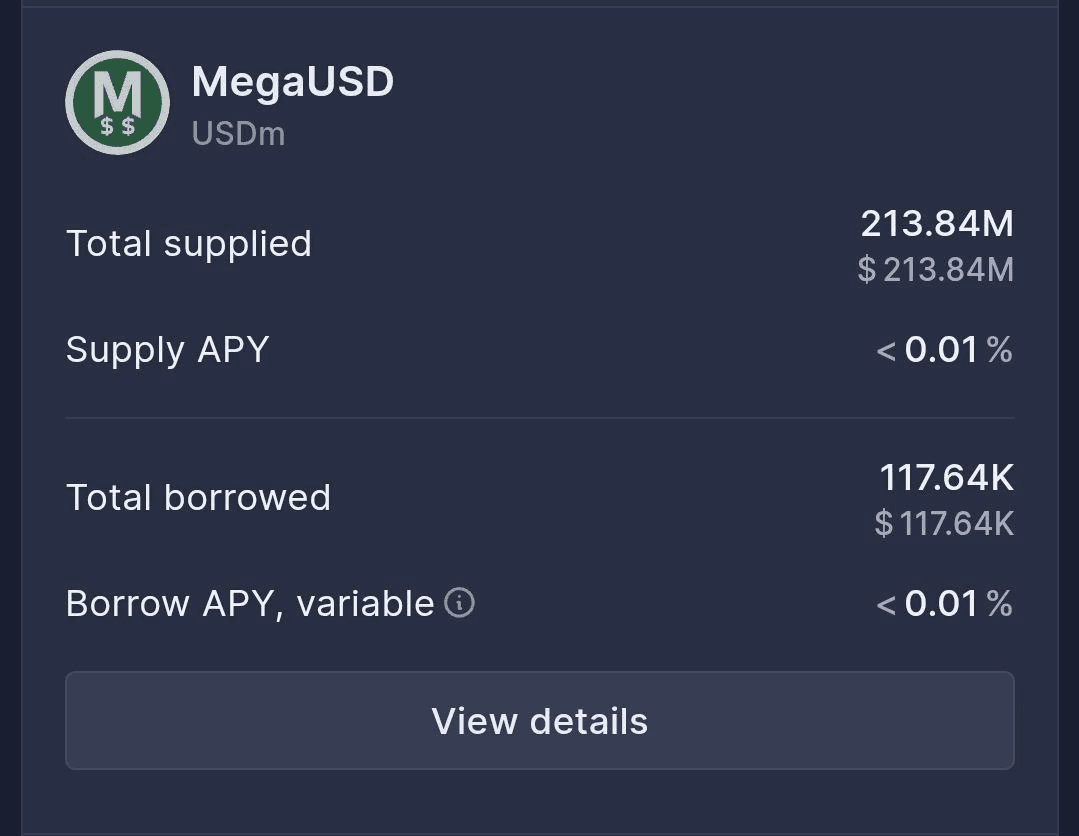
Task: Click the $213.84M supplied dollar value
Action: [x=936, y=269]
